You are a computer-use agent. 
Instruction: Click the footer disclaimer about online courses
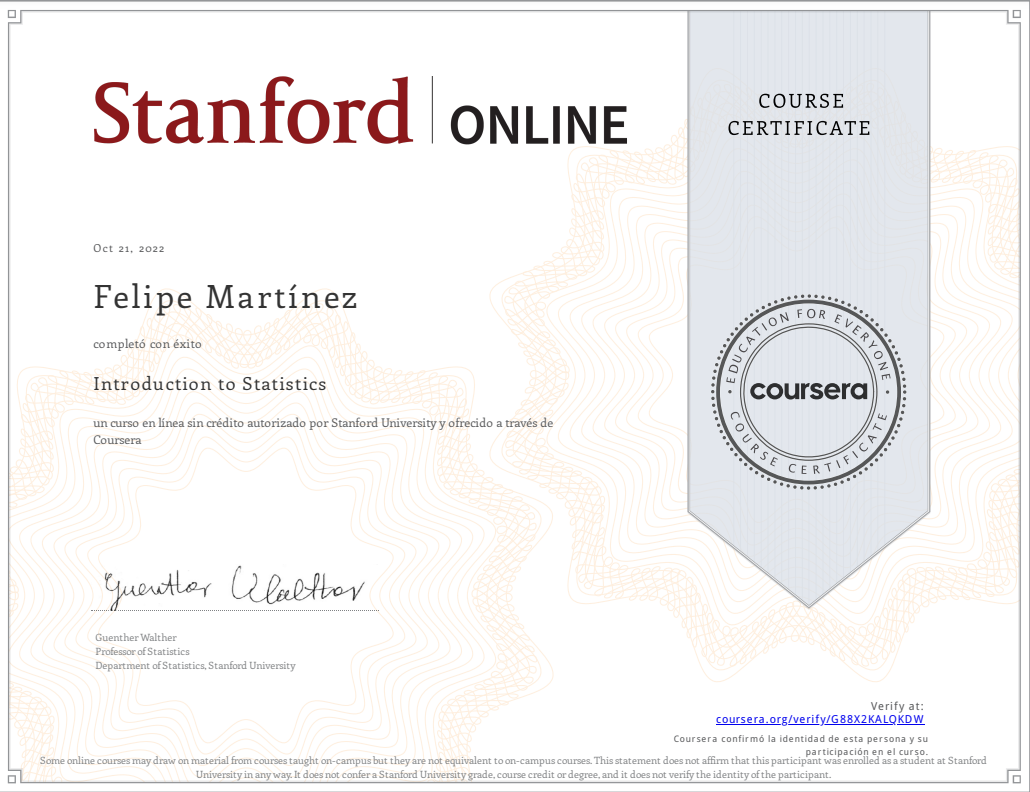coord(512,768)
